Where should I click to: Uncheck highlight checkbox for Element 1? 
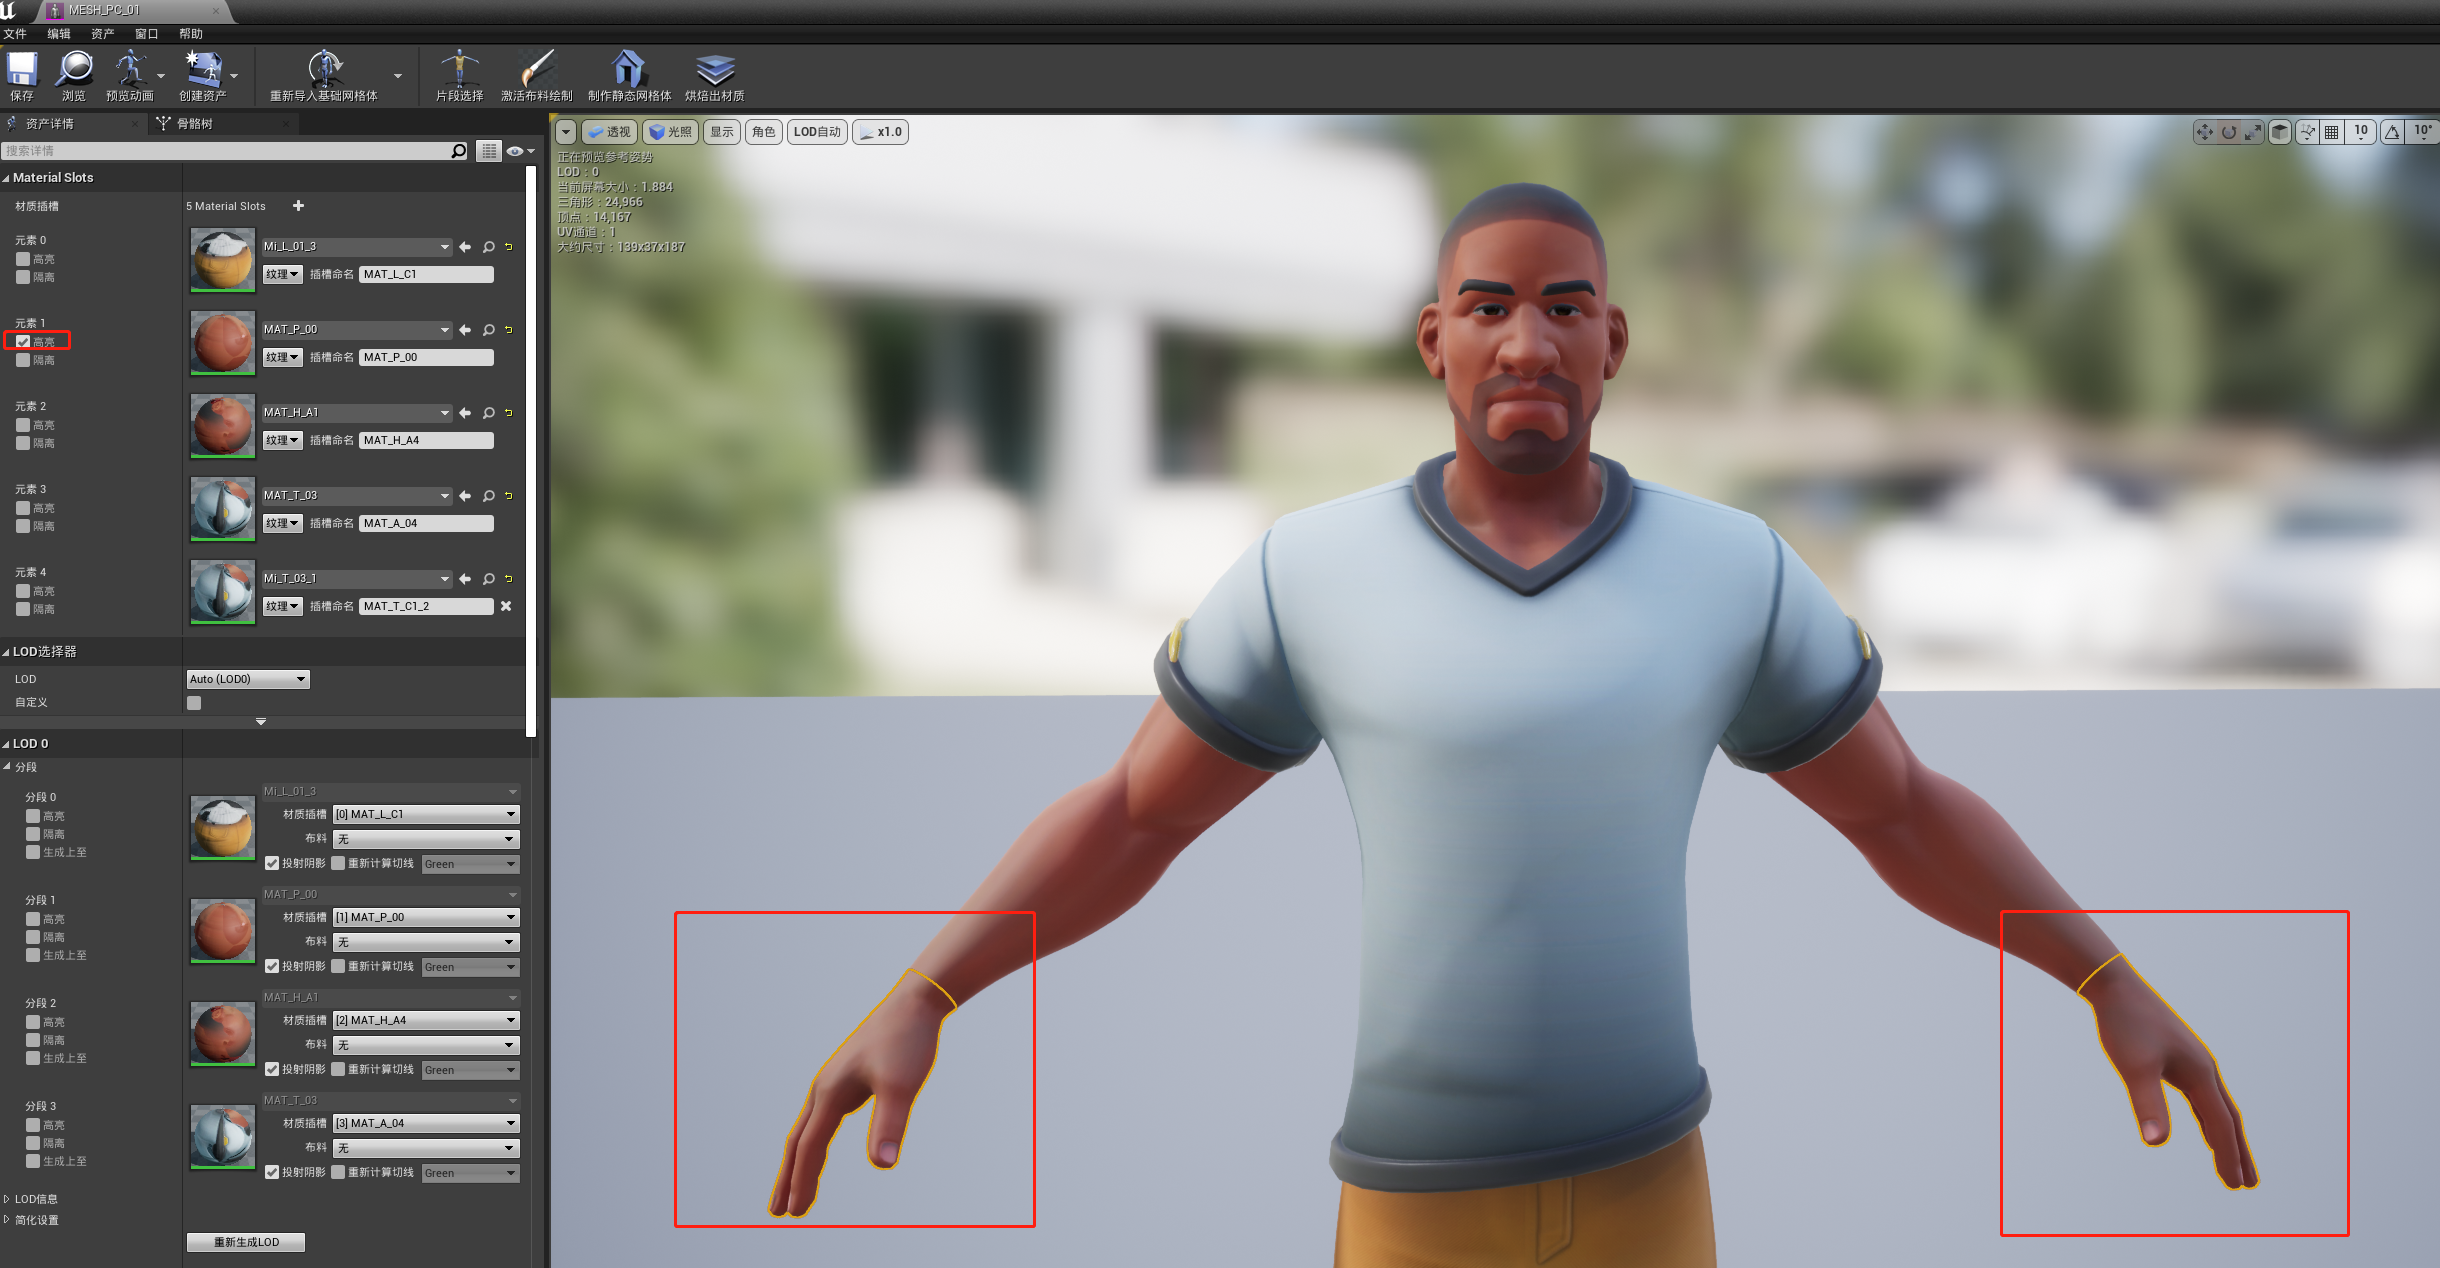23,342
